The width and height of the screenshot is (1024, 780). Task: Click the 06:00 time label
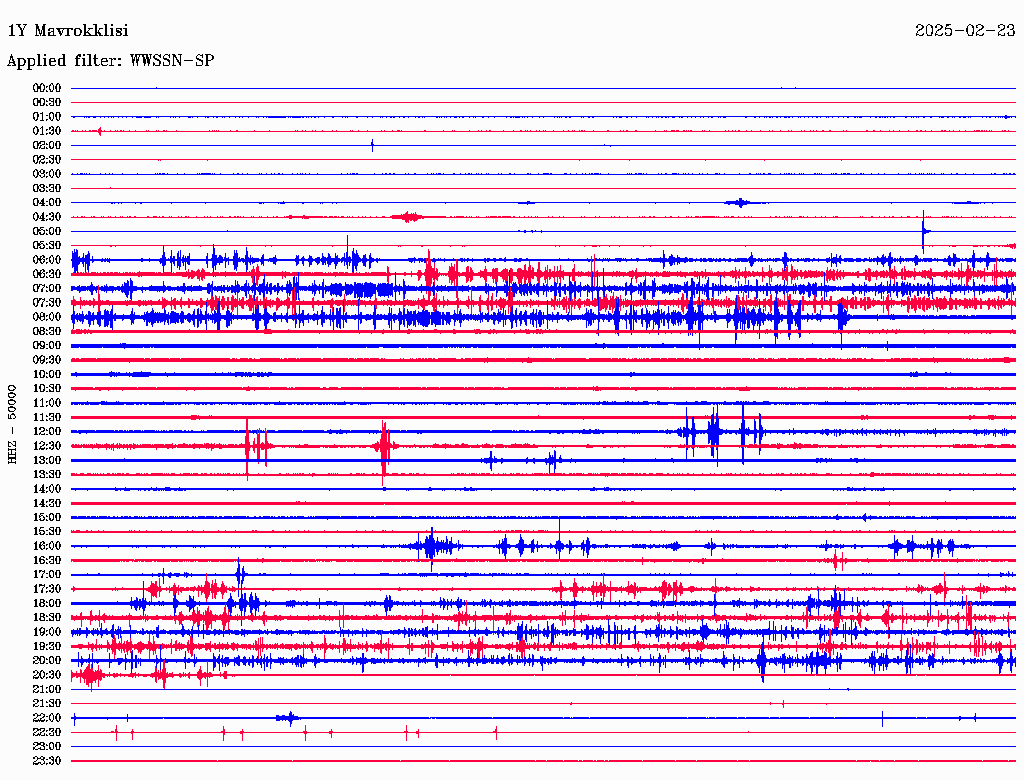[46, 260]
